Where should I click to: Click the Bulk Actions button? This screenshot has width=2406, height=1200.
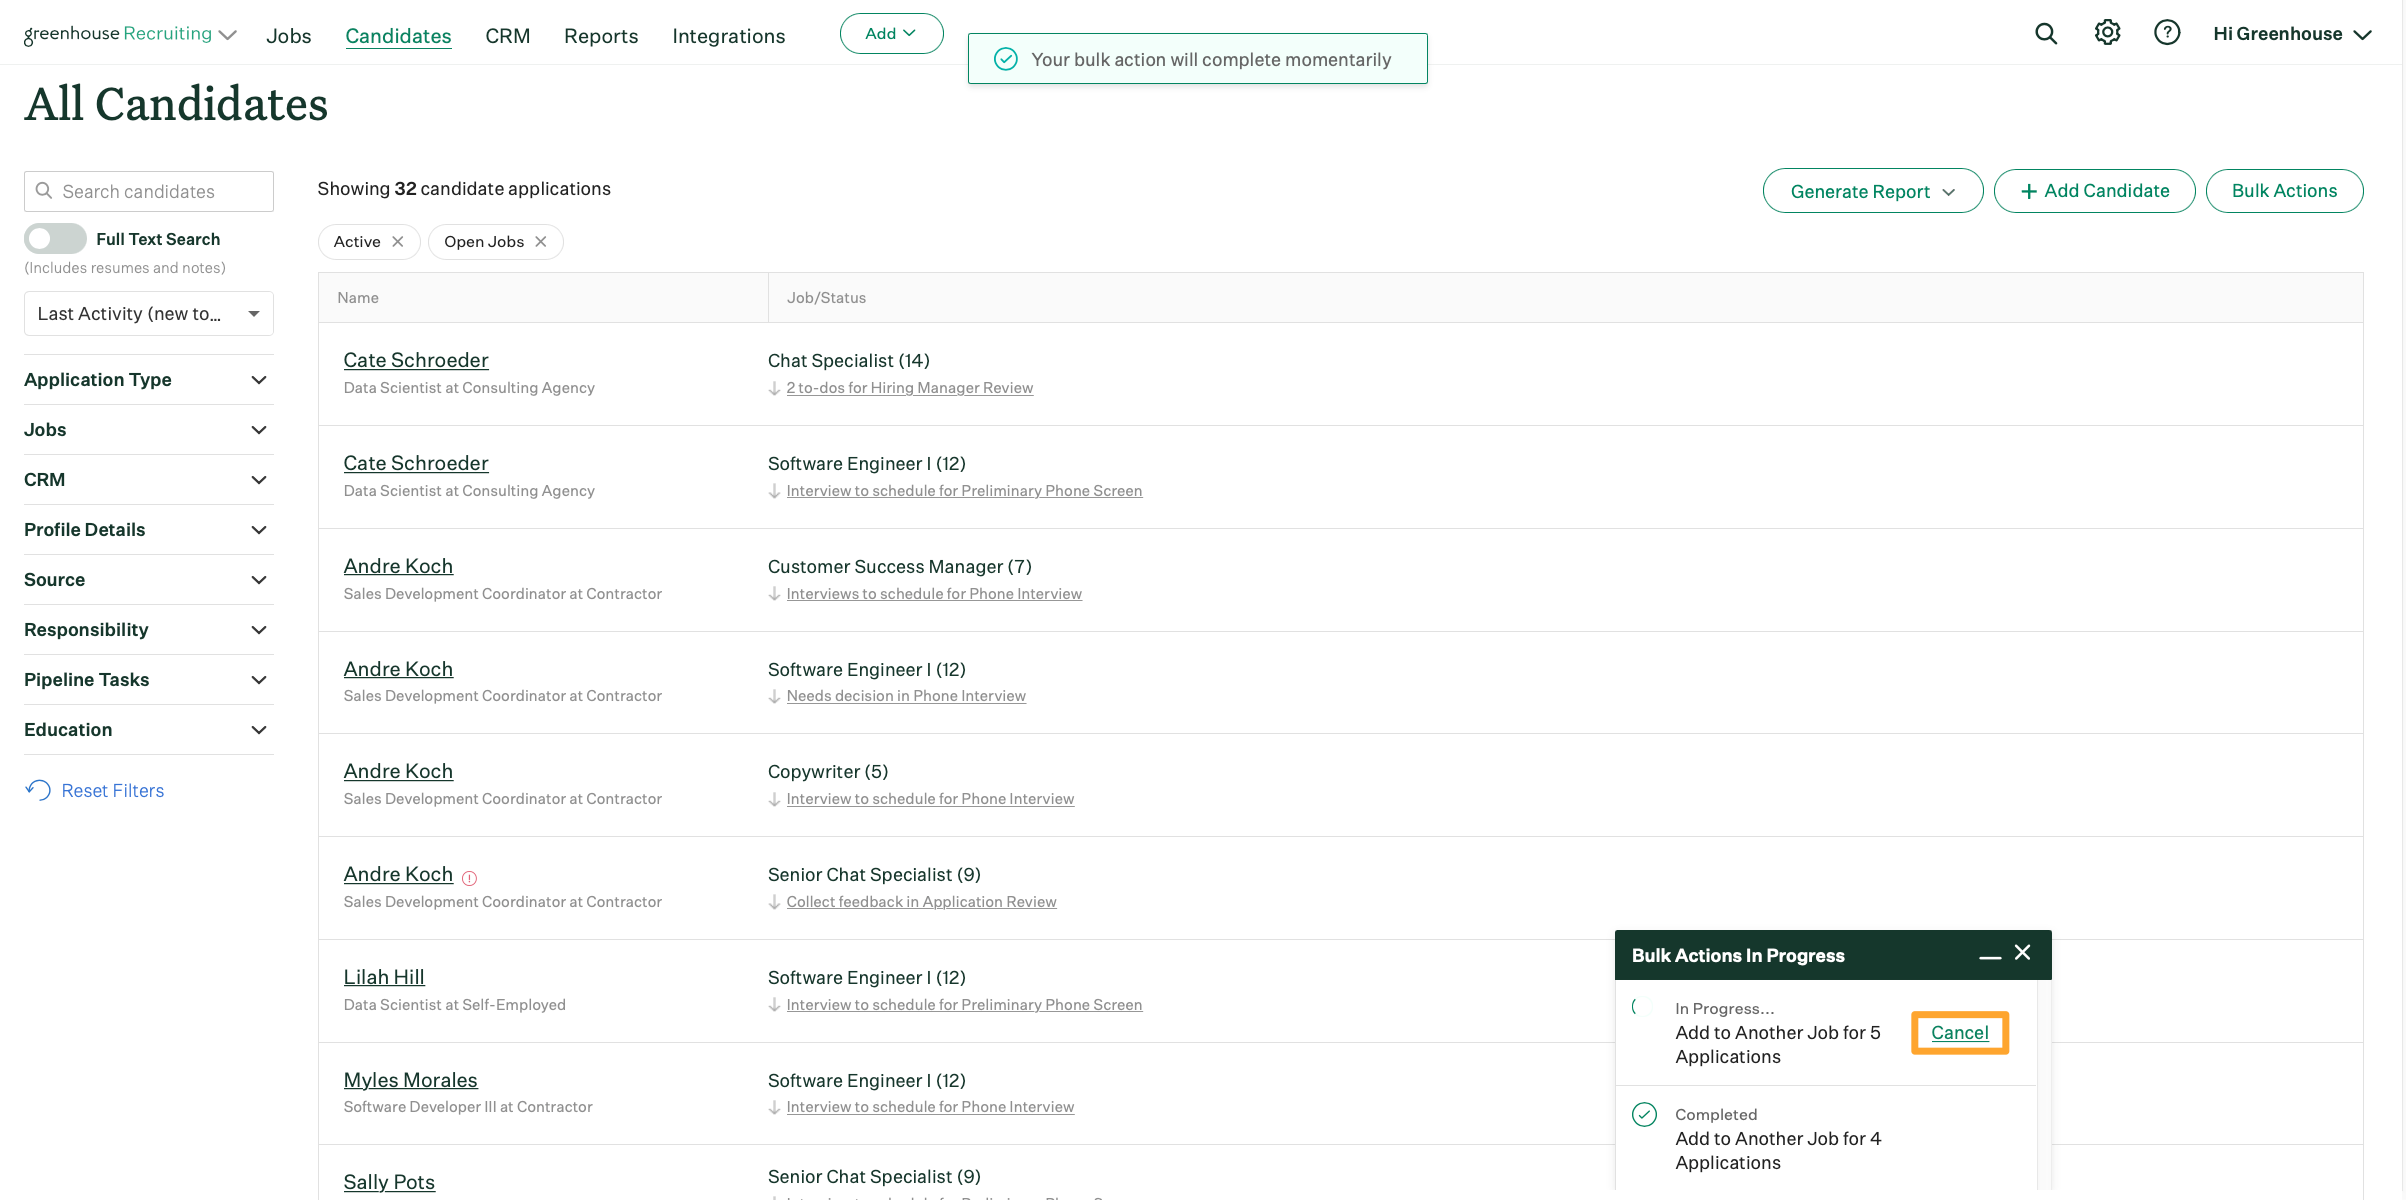tap(2285, 191)
